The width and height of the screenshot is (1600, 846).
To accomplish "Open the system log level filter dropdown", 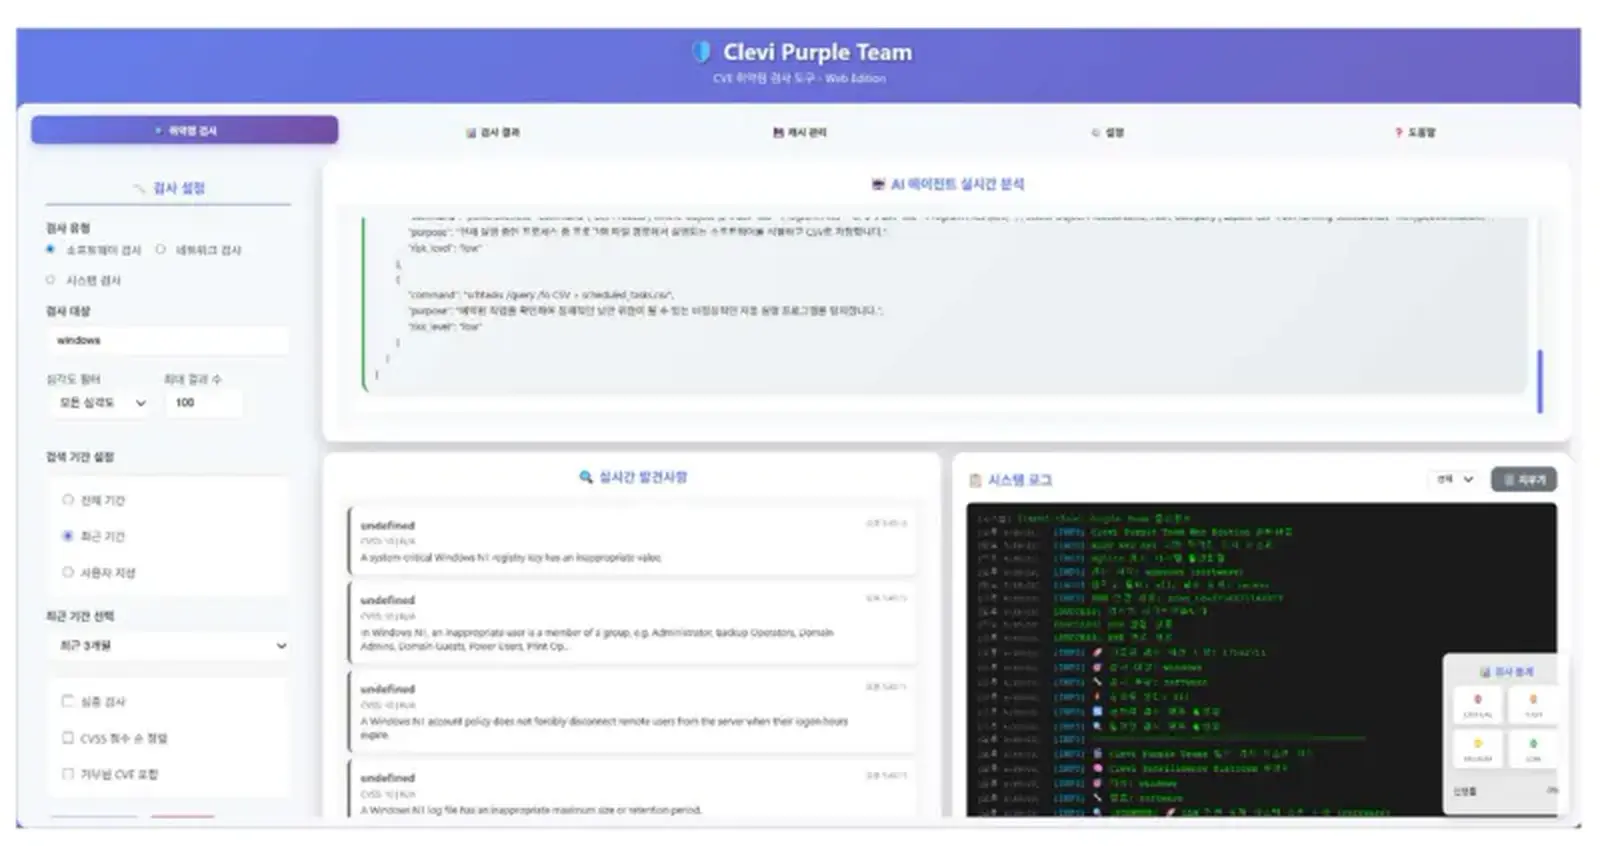I will 1455,479.
